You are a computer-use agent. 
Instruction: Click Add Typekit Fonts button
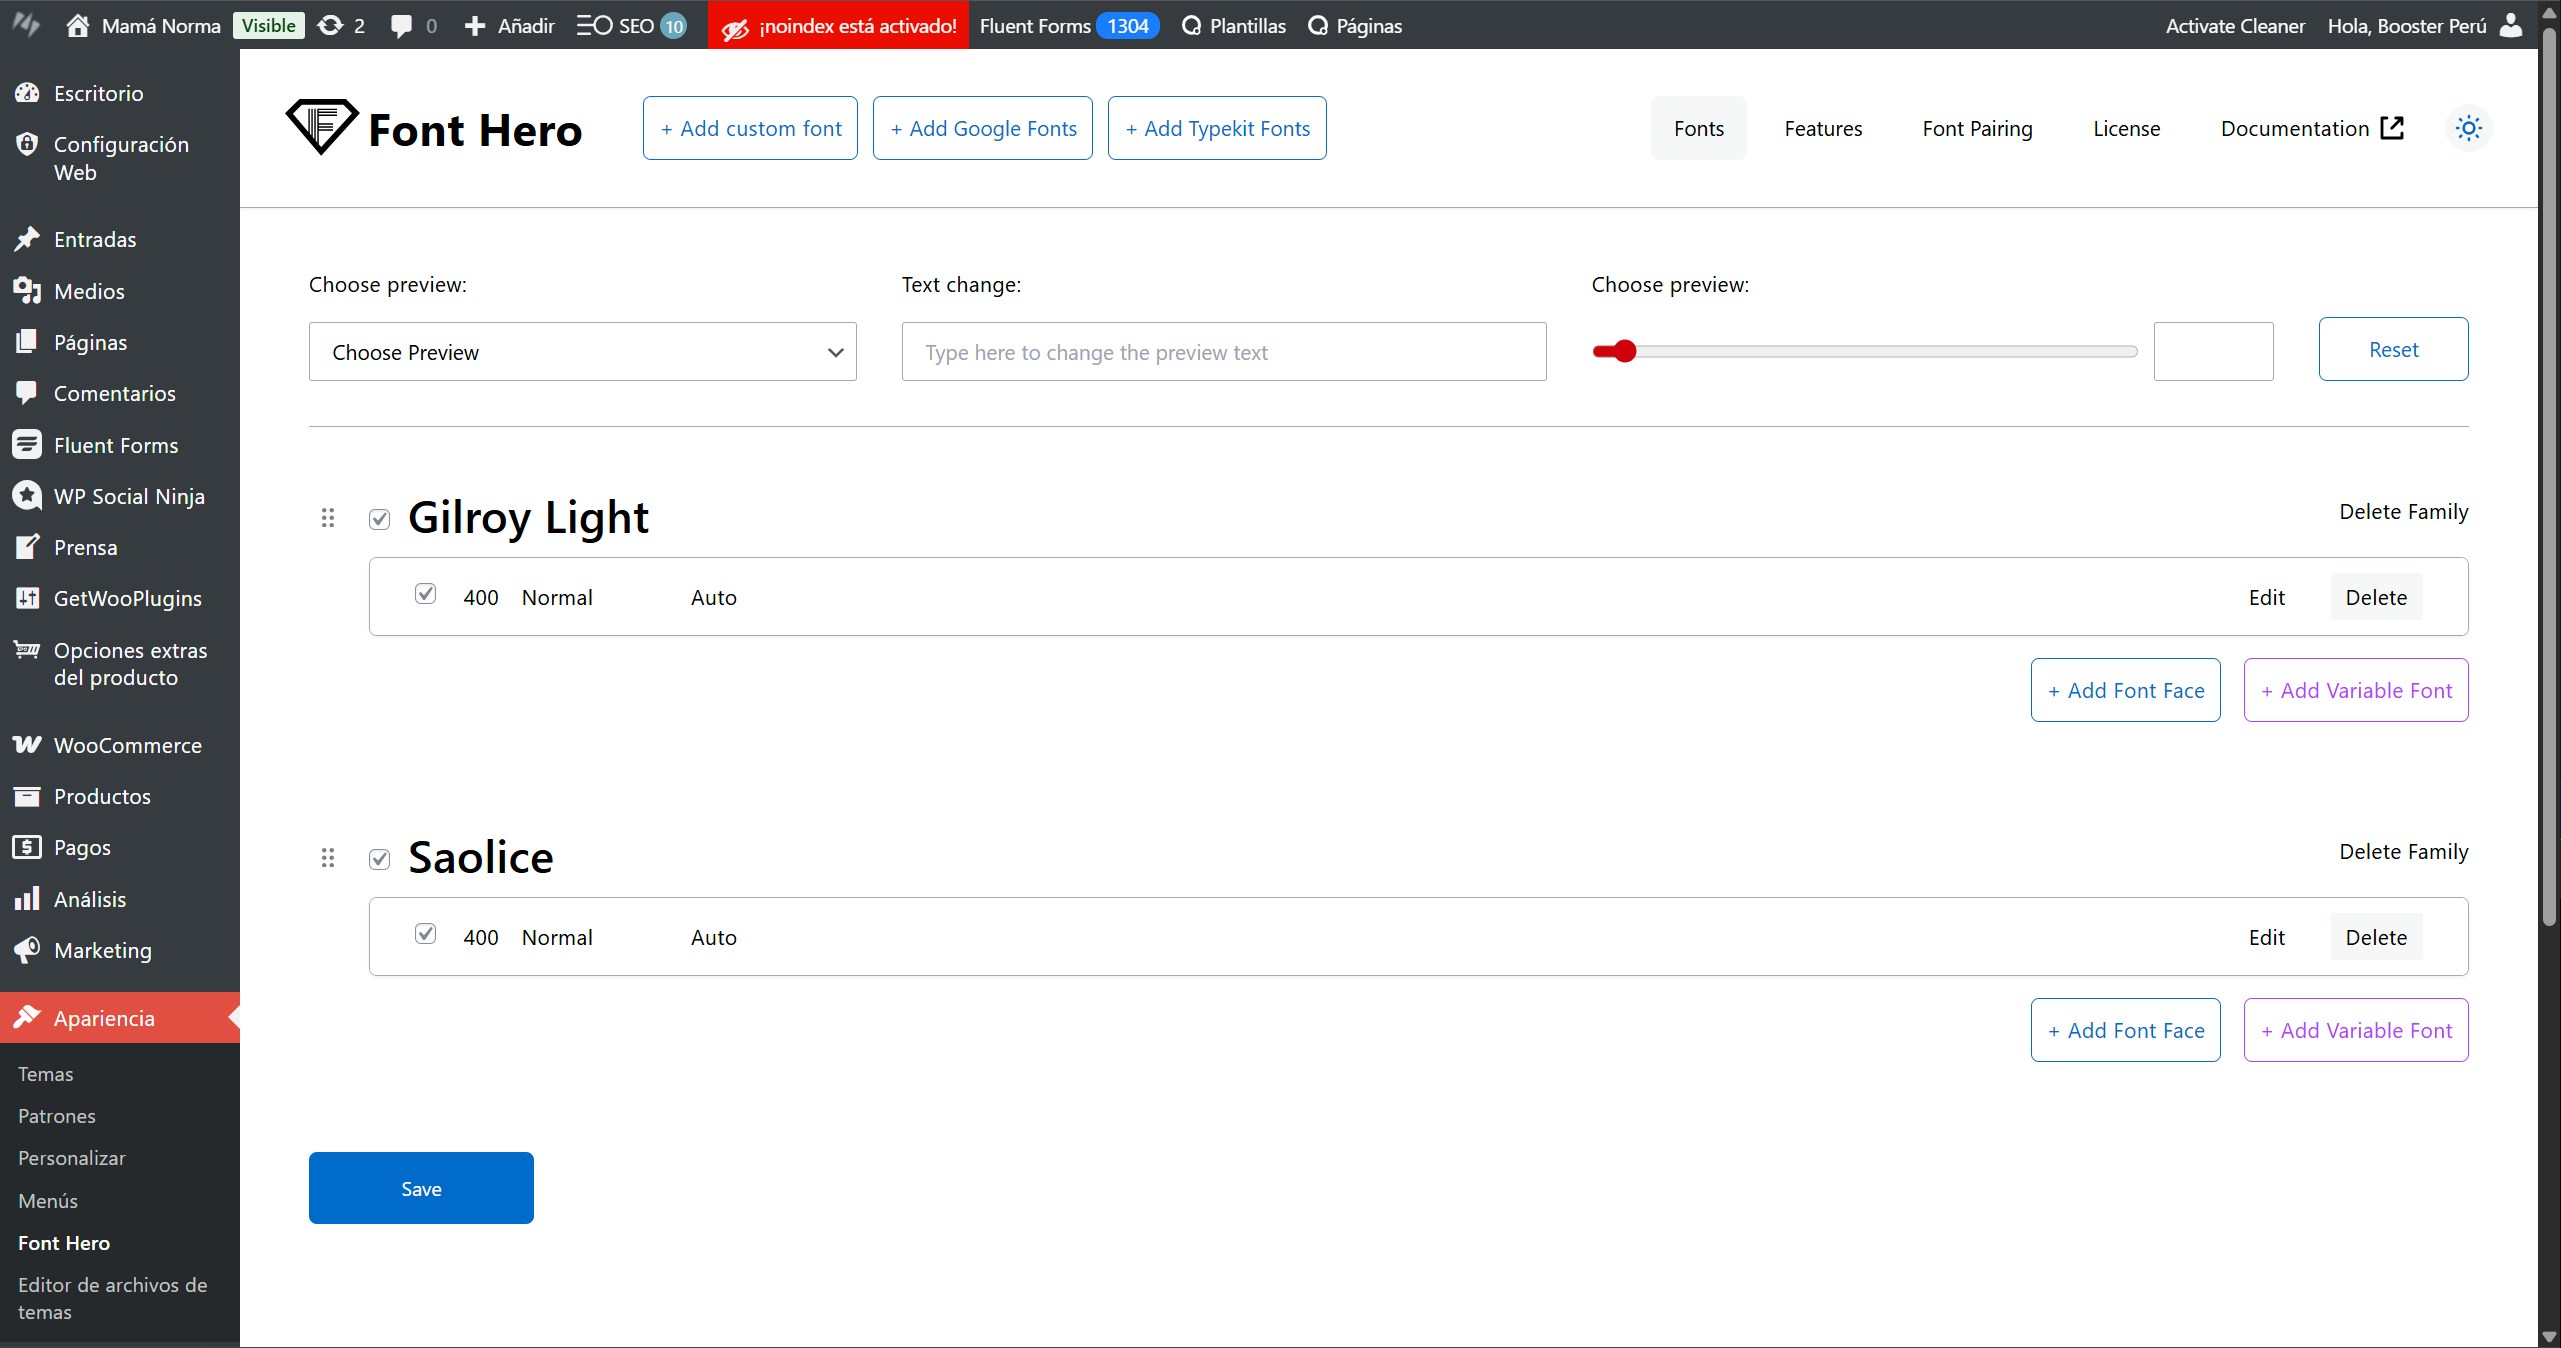[1217, 128]
